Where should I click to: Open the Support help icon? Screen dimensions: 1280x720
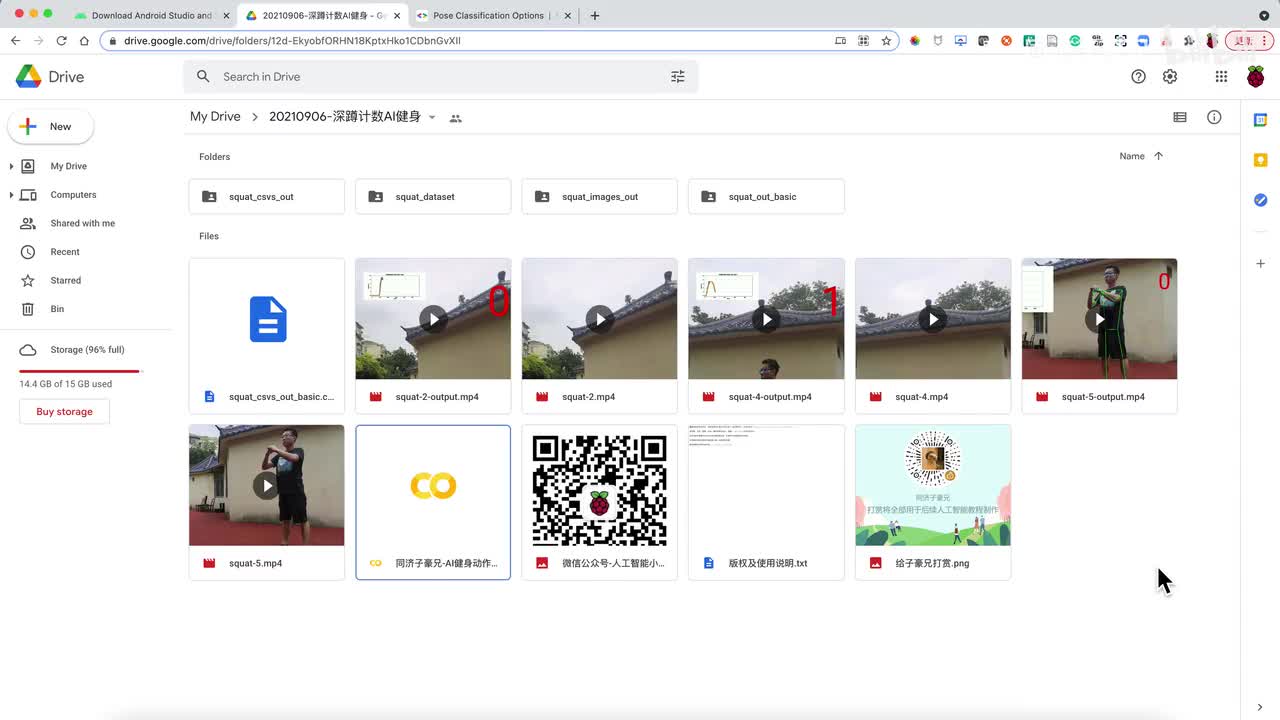tap(1138, 77)
